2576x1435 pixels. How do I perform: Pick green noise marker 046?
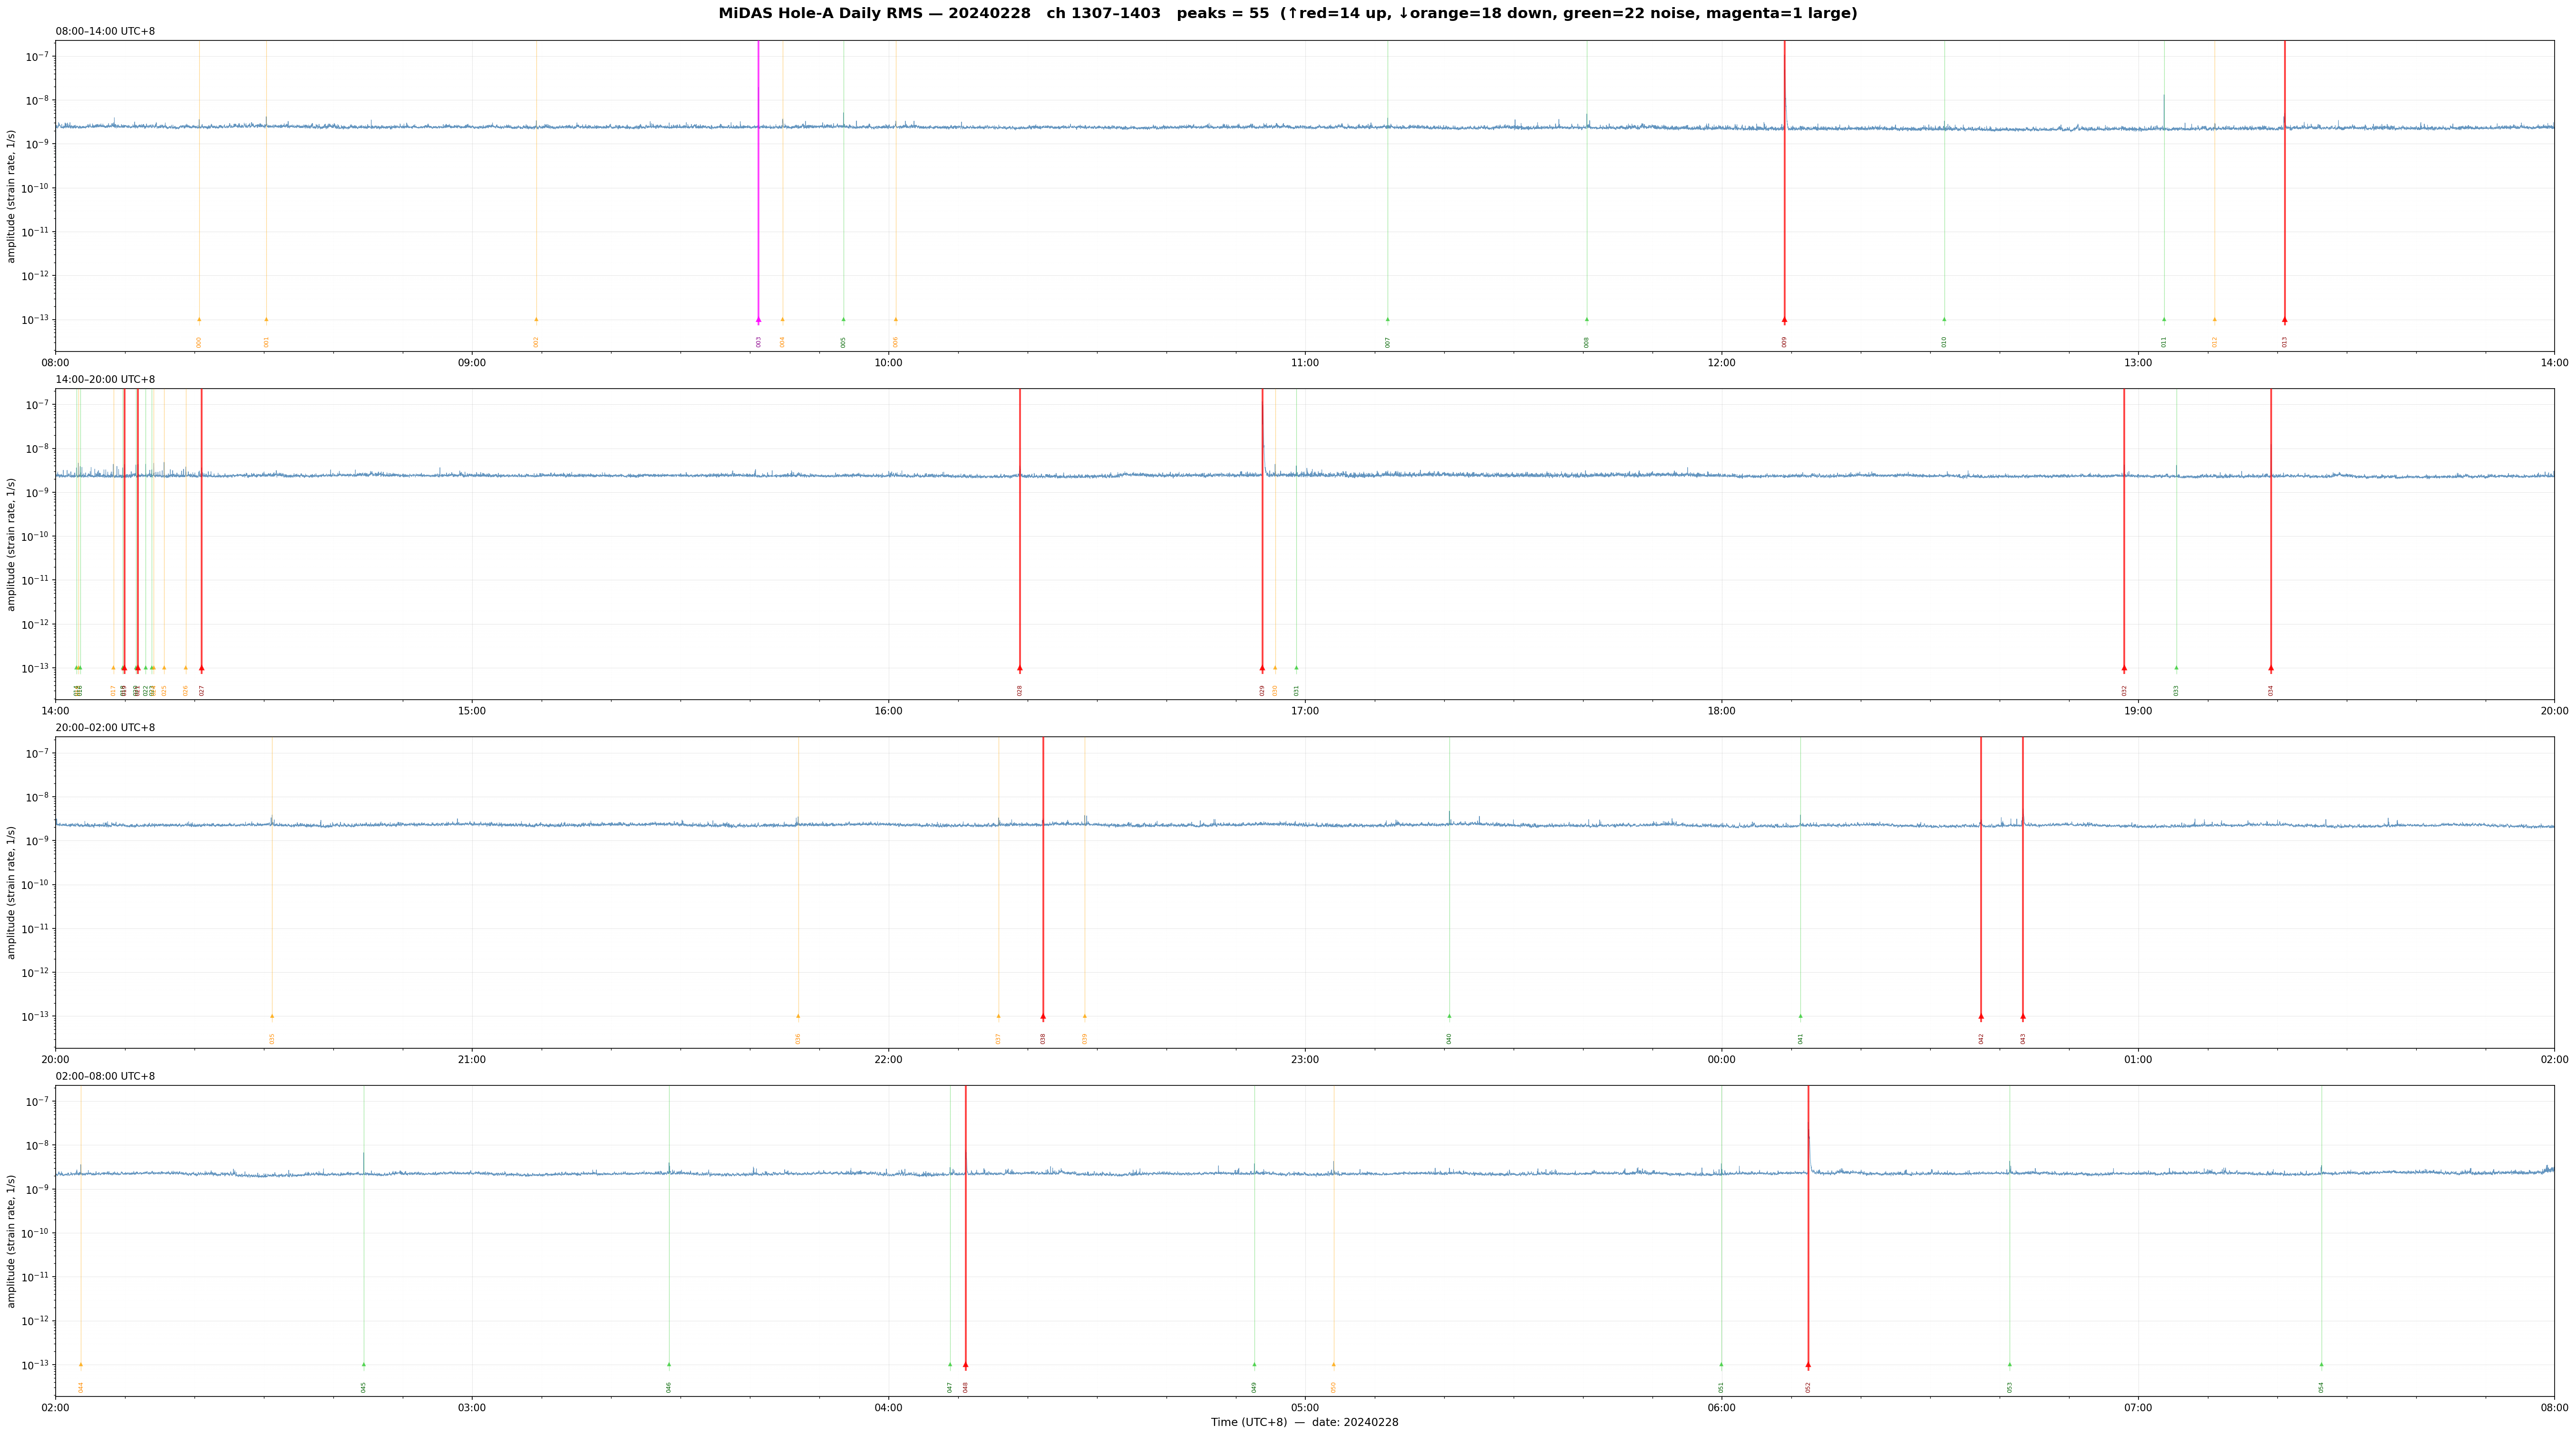[x=669, y=1364]
